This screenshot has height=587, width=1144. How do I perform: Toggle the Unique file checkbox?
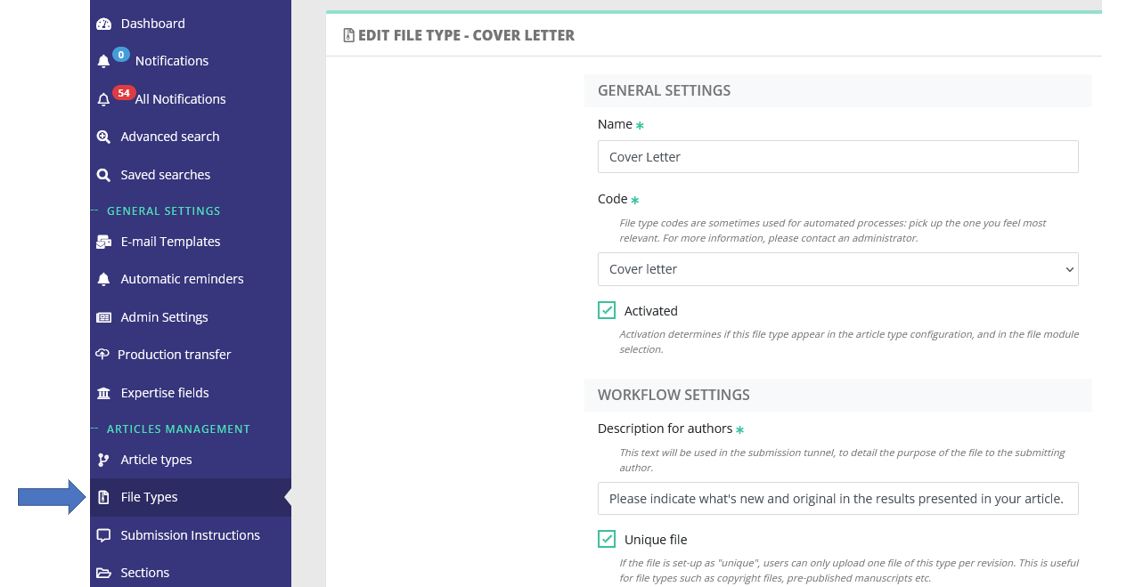(606, 540)
